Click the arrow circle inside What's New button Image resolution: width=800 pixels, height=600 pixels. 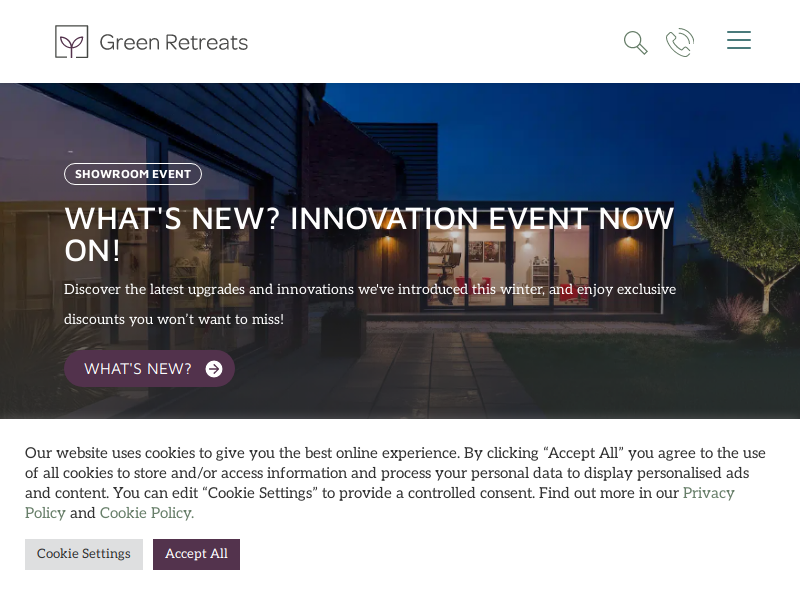[x=214, y=369]
